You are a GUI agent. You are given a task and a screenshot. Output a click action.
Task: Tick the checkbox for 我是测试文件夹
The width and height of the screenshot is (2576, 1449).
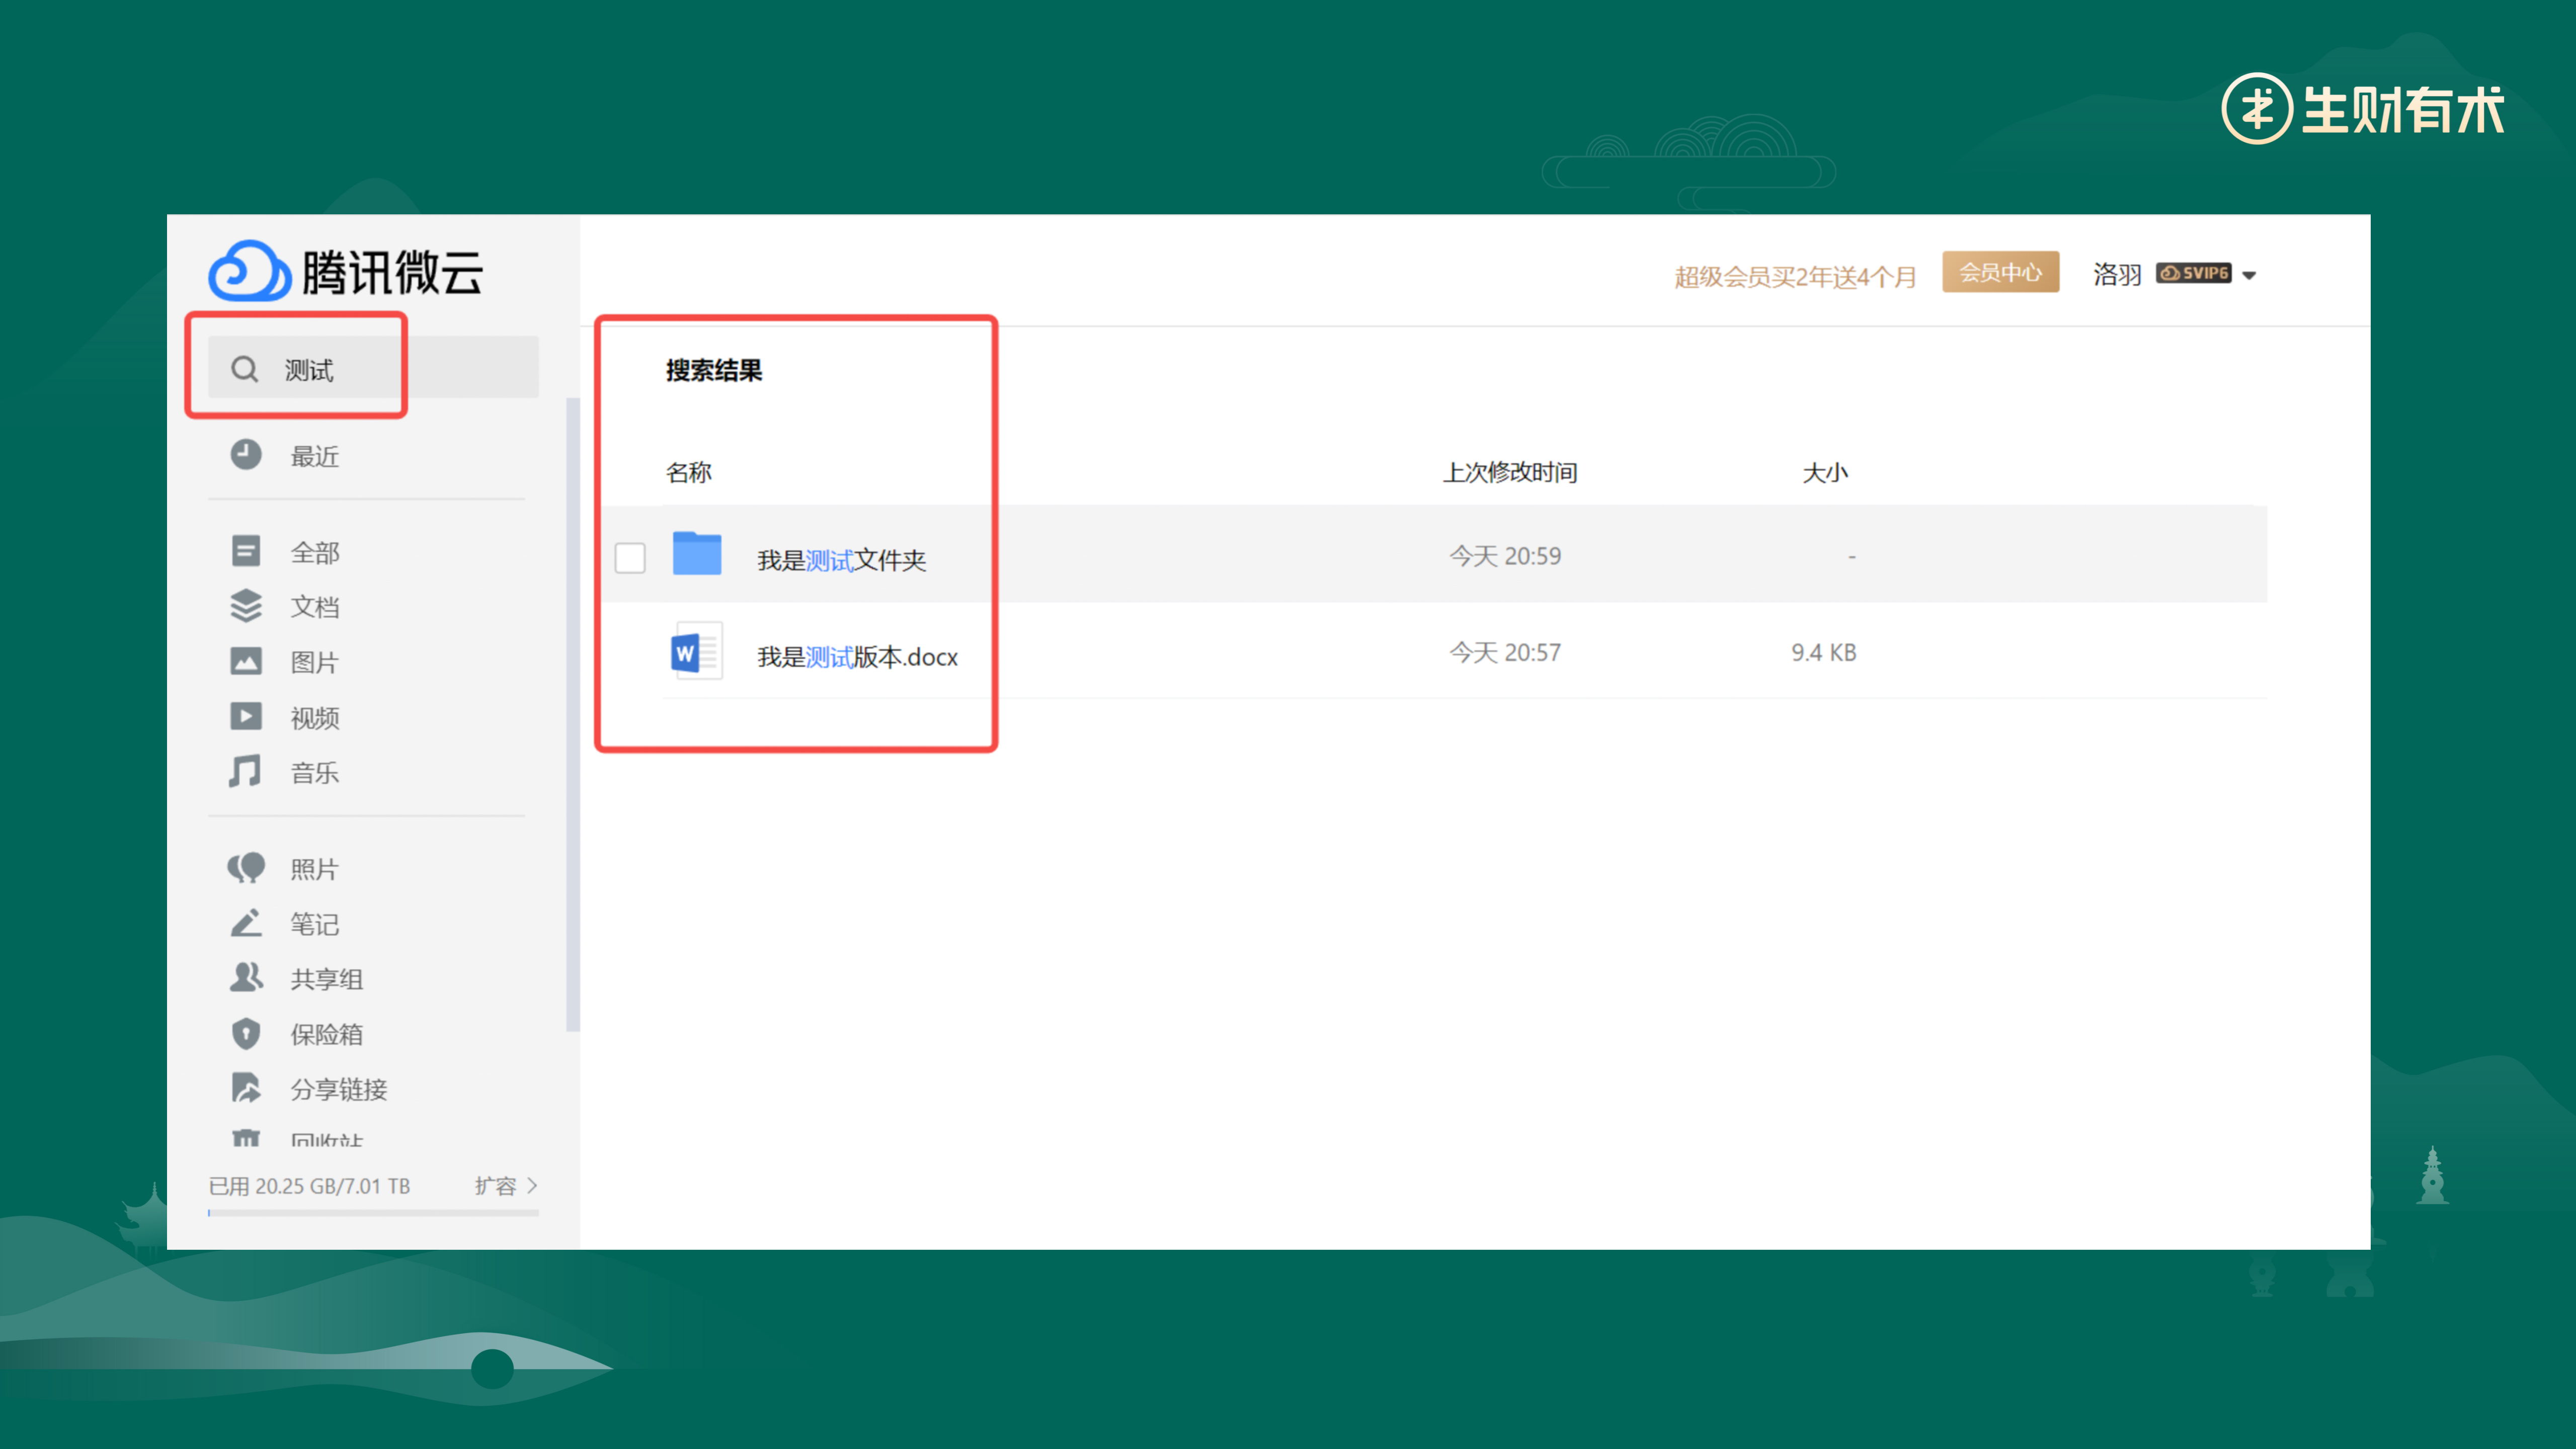630,557
